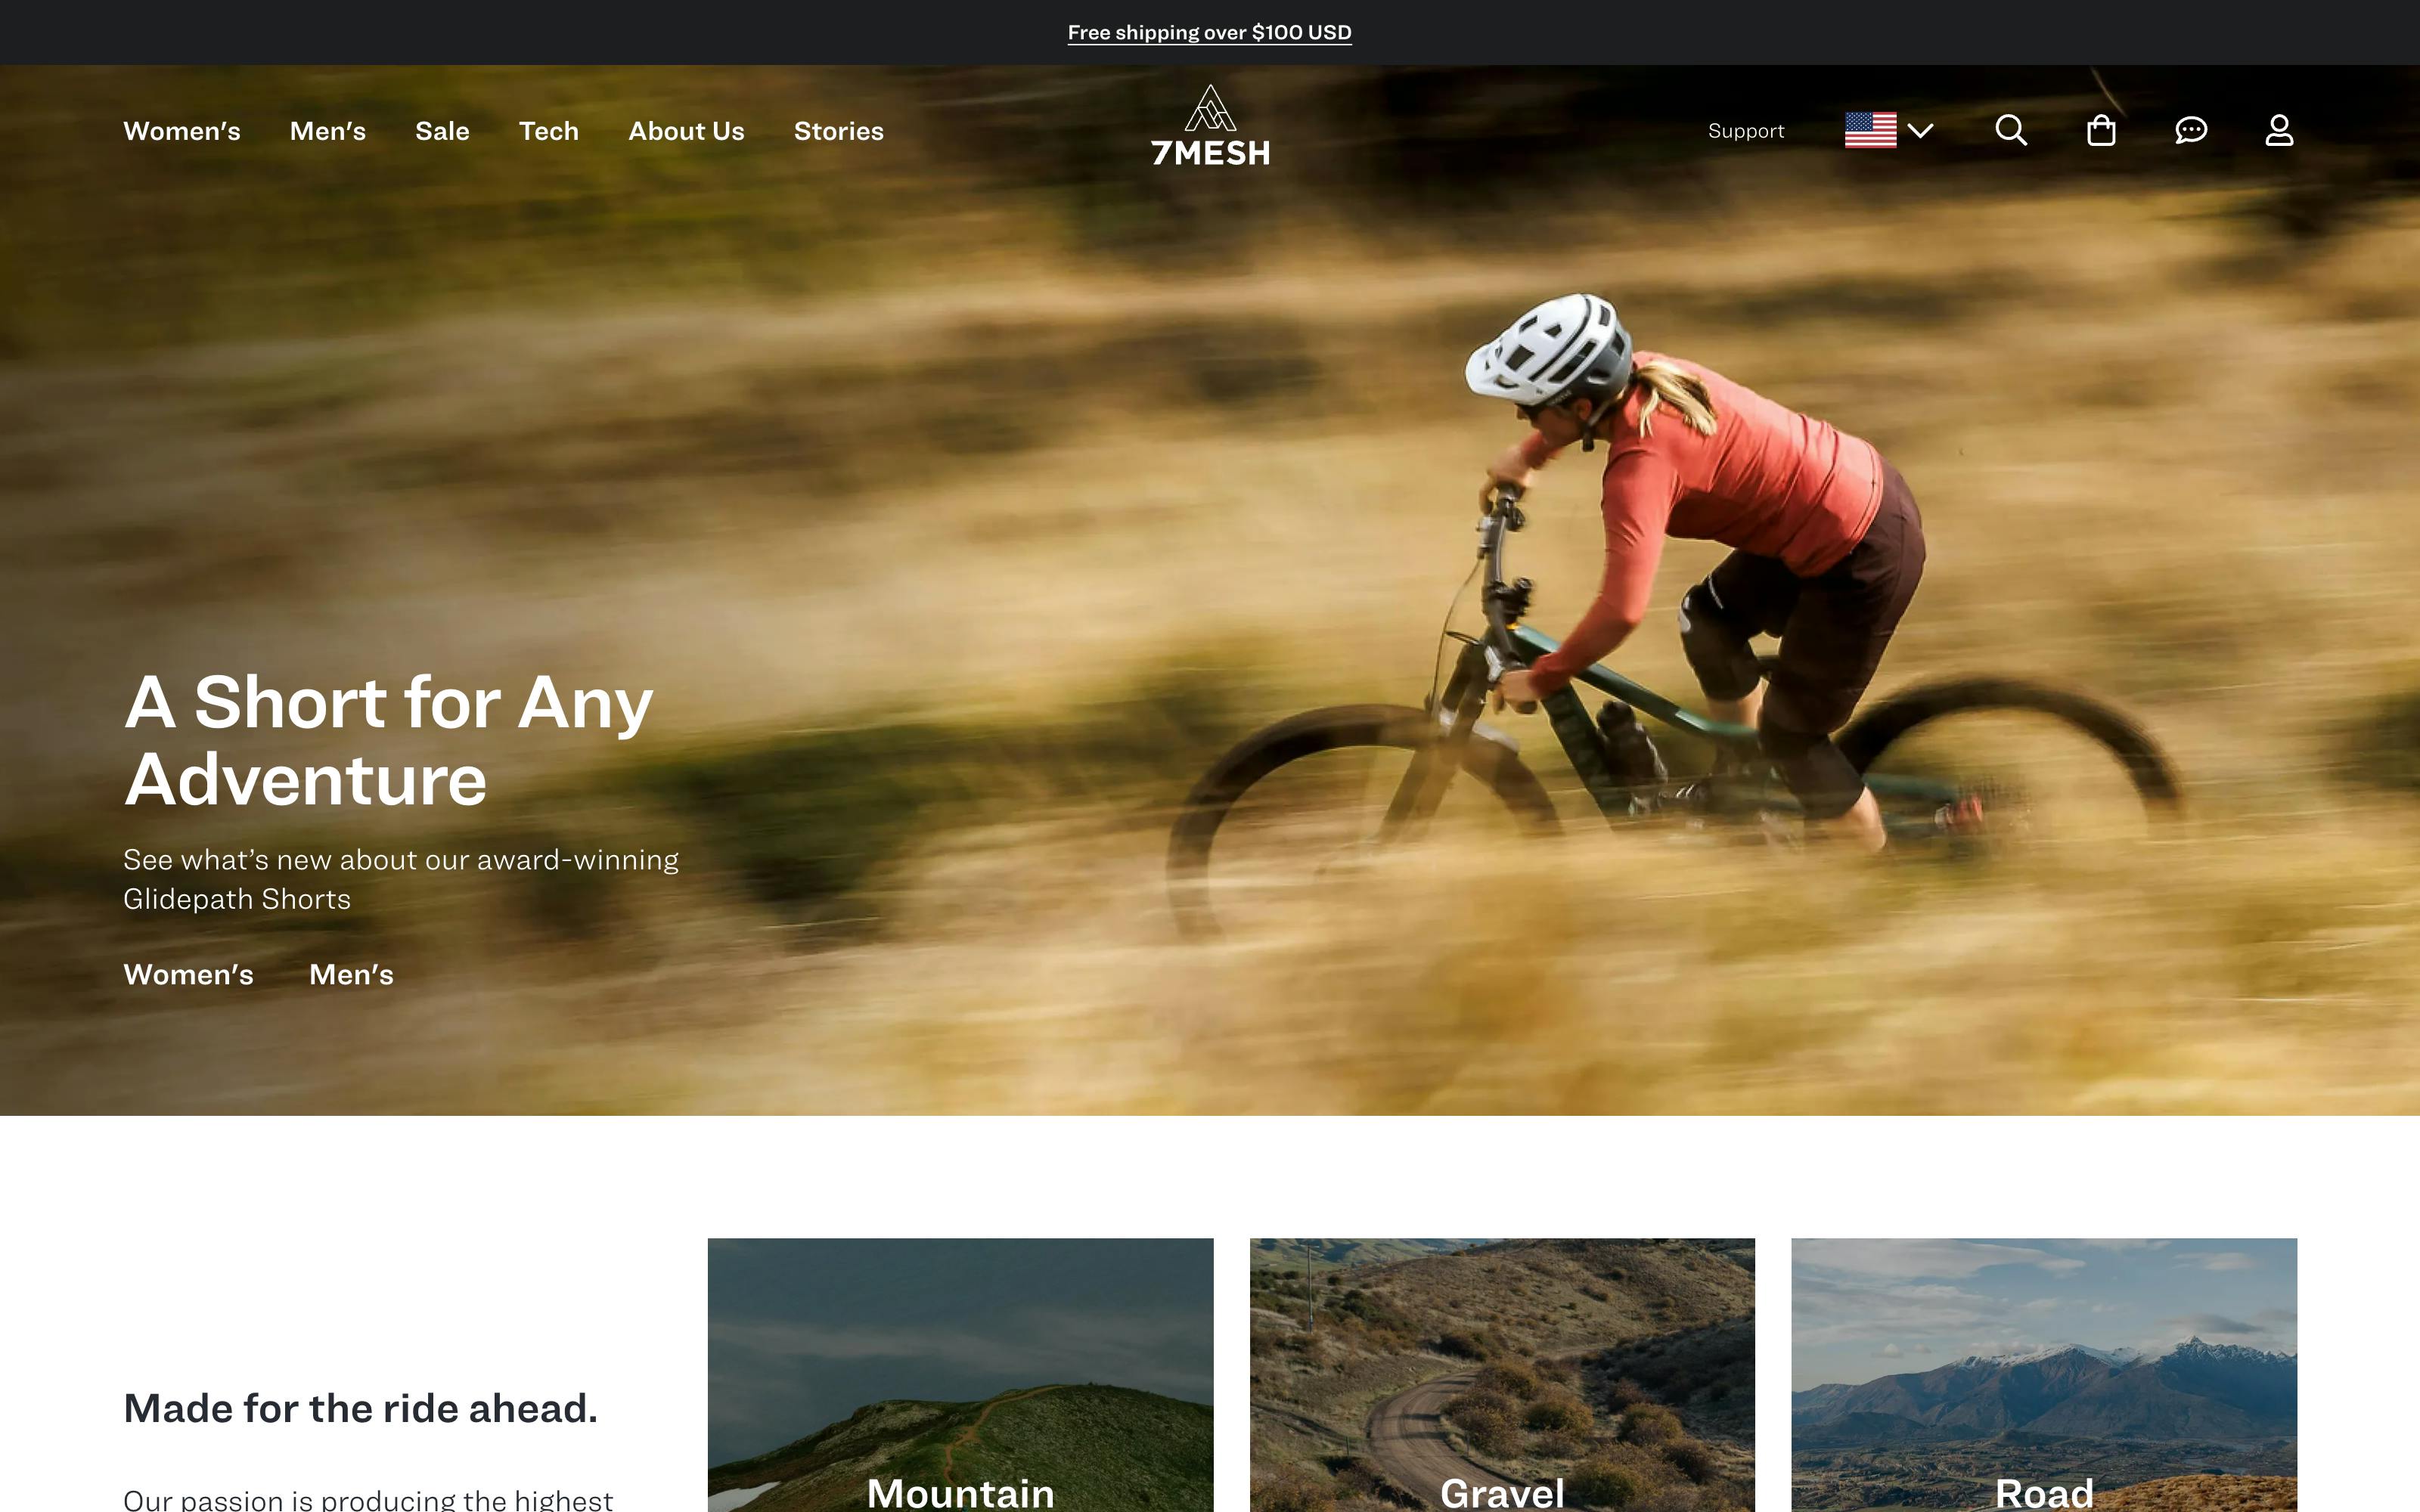This screenshot has width=2420, height=1512.
Task: Shop Men's Glidepath Shorts hero link
Action: 351,974
